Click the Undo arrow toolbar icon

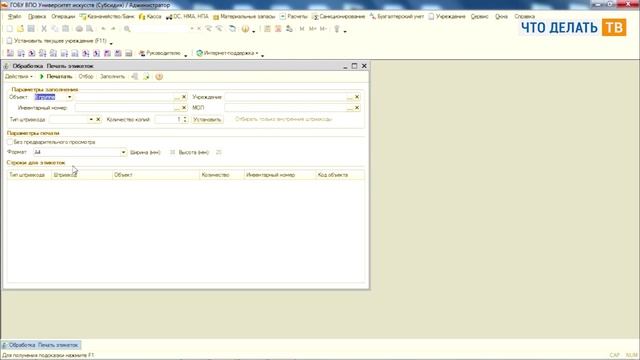[103, 29]
